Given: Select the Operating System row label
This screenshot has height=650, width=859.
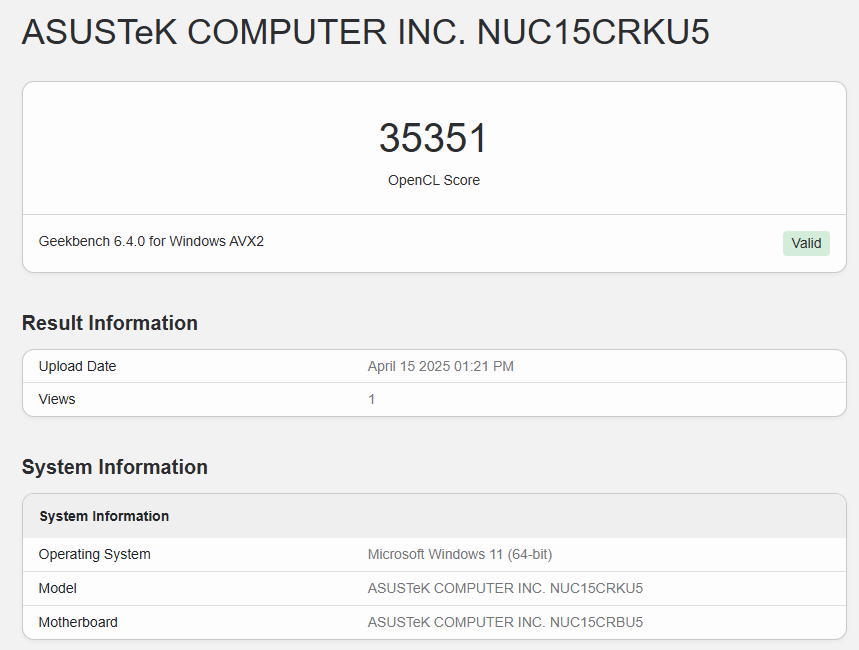Looking at the screenshot, I should 94,554.
